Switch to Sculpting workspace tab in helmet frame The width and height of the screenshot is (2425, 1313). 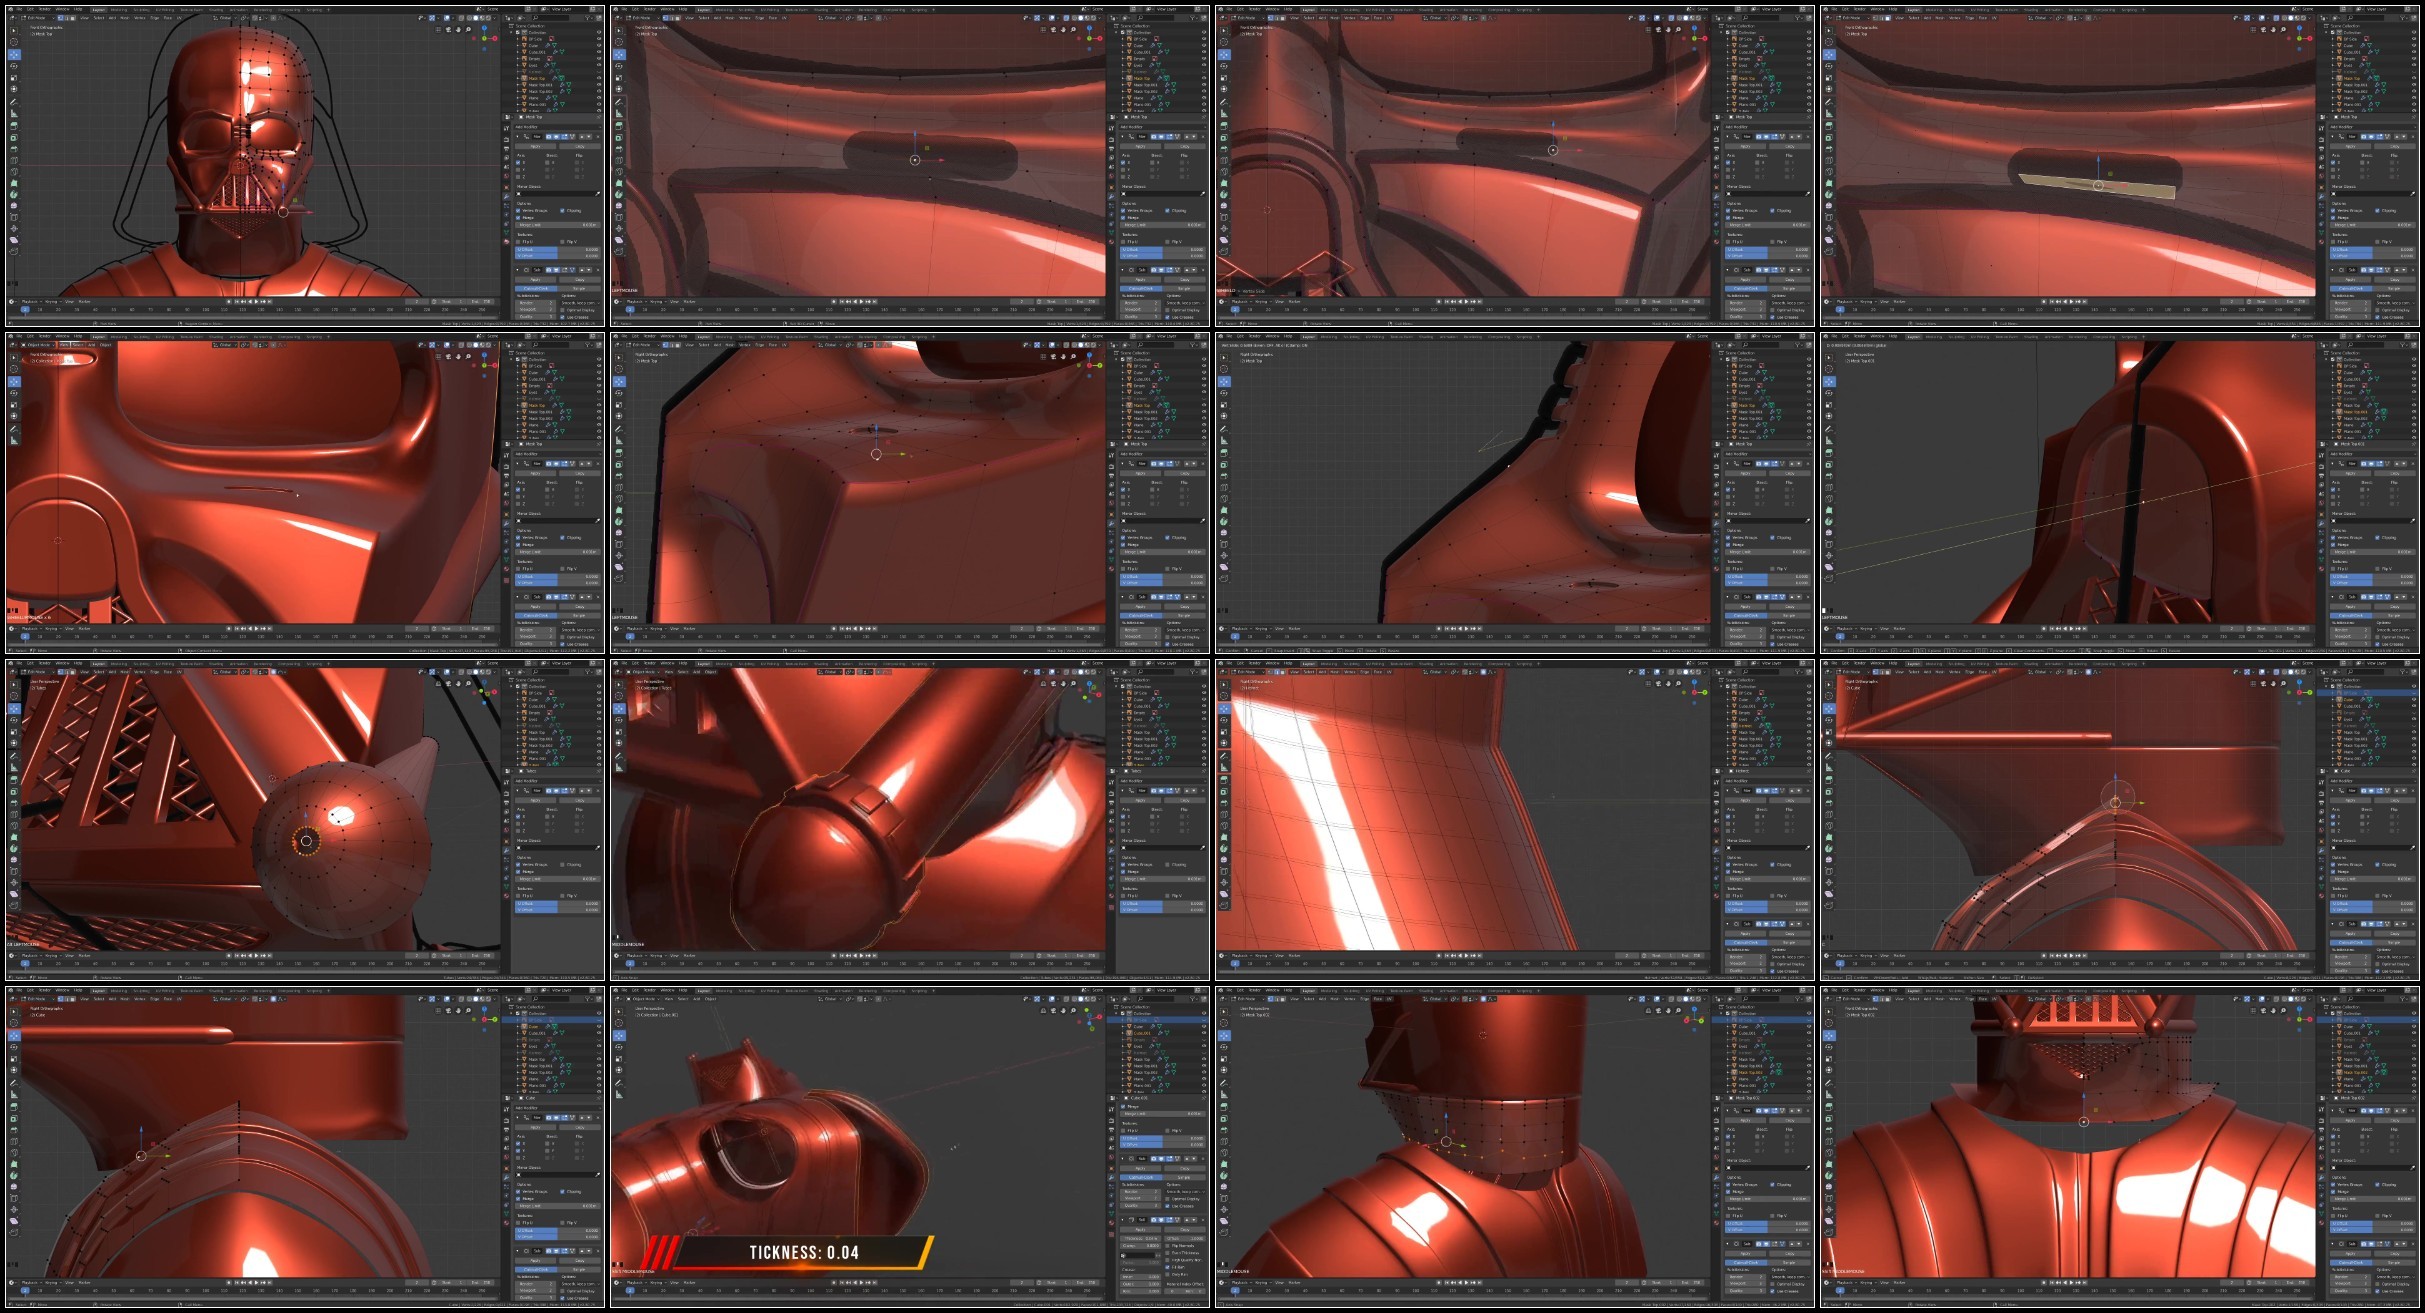tap(141, 10)
